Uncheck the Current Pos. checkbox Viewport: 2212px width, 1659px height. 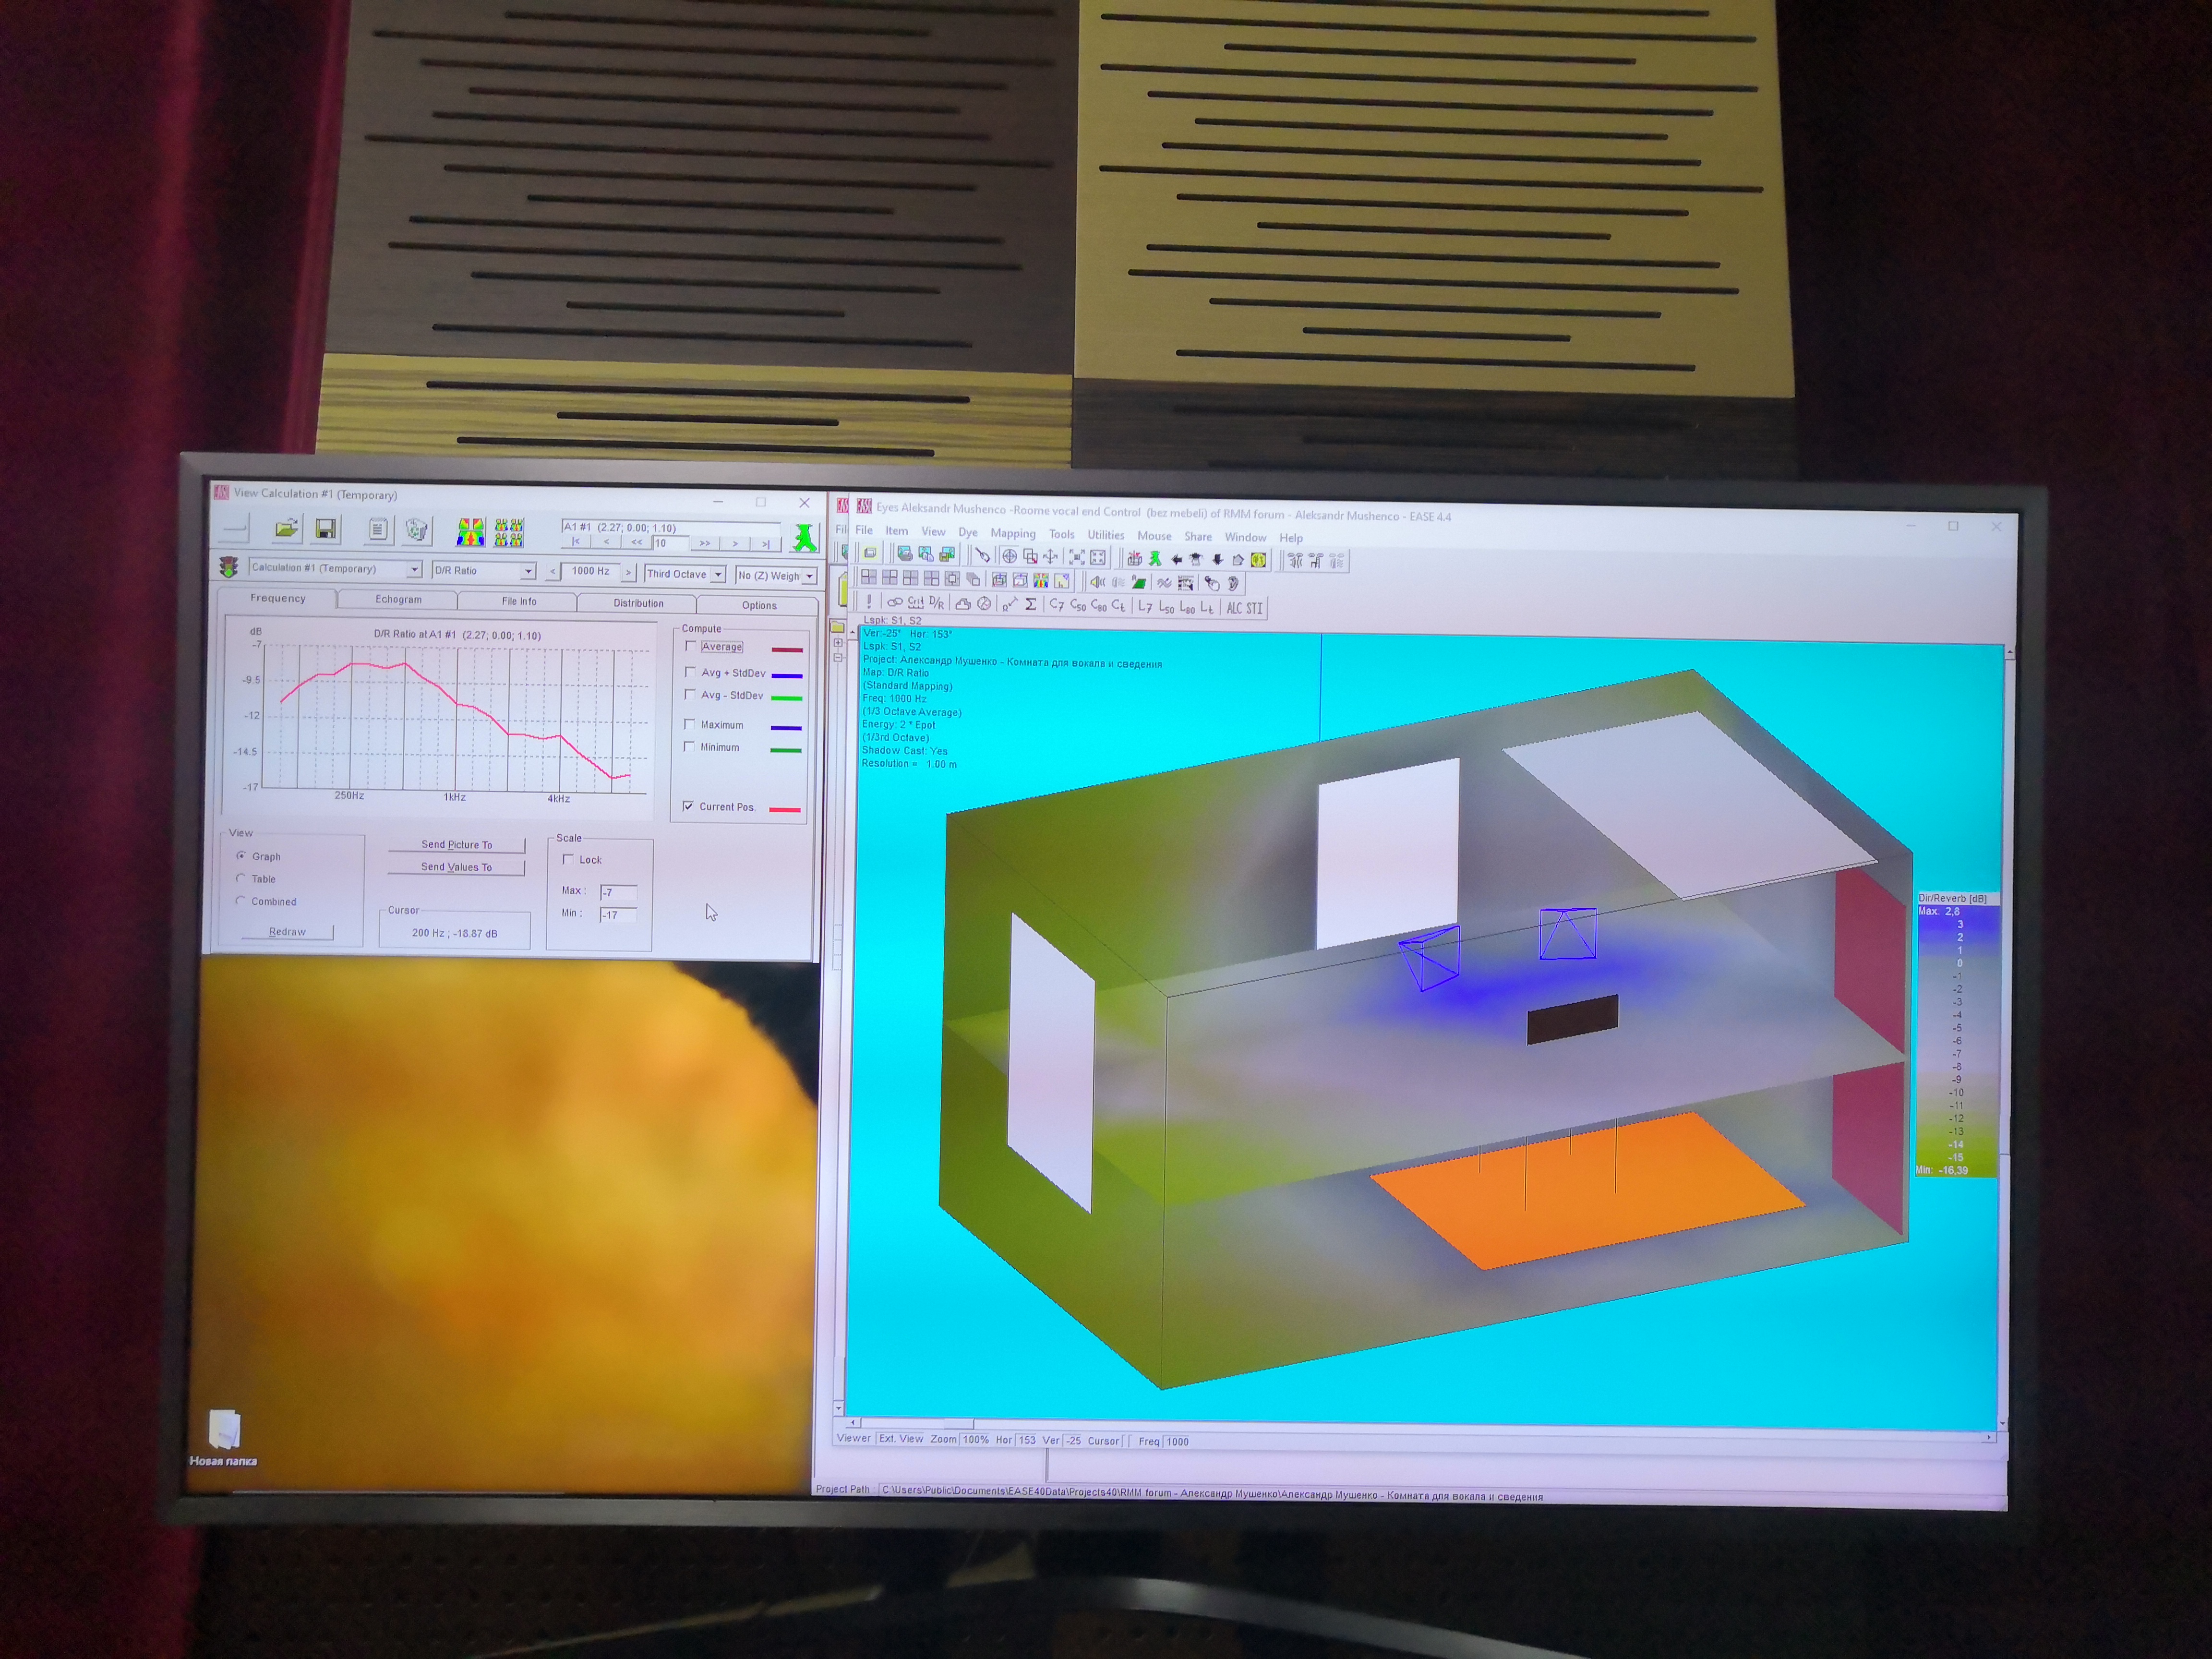[688, 806]
